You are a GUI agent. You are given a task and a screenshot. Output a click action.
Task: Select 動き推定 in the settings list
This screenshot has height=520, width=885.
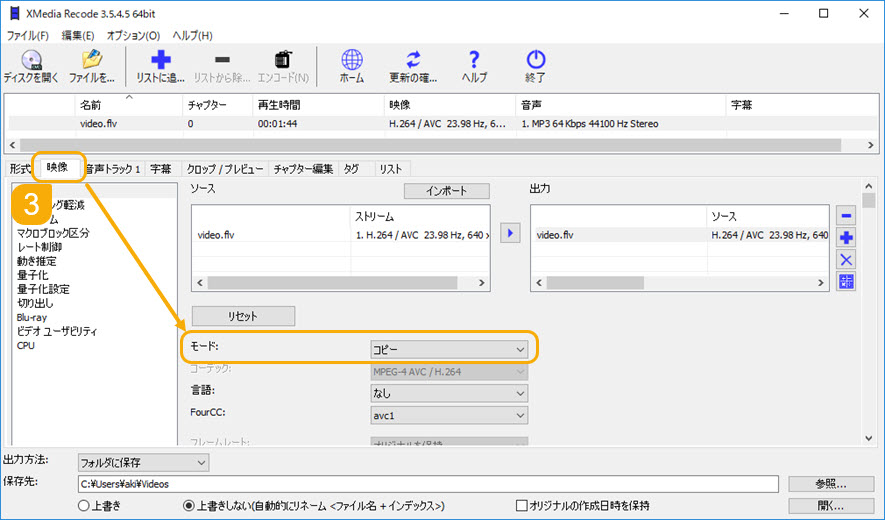[x=36, y=261]
